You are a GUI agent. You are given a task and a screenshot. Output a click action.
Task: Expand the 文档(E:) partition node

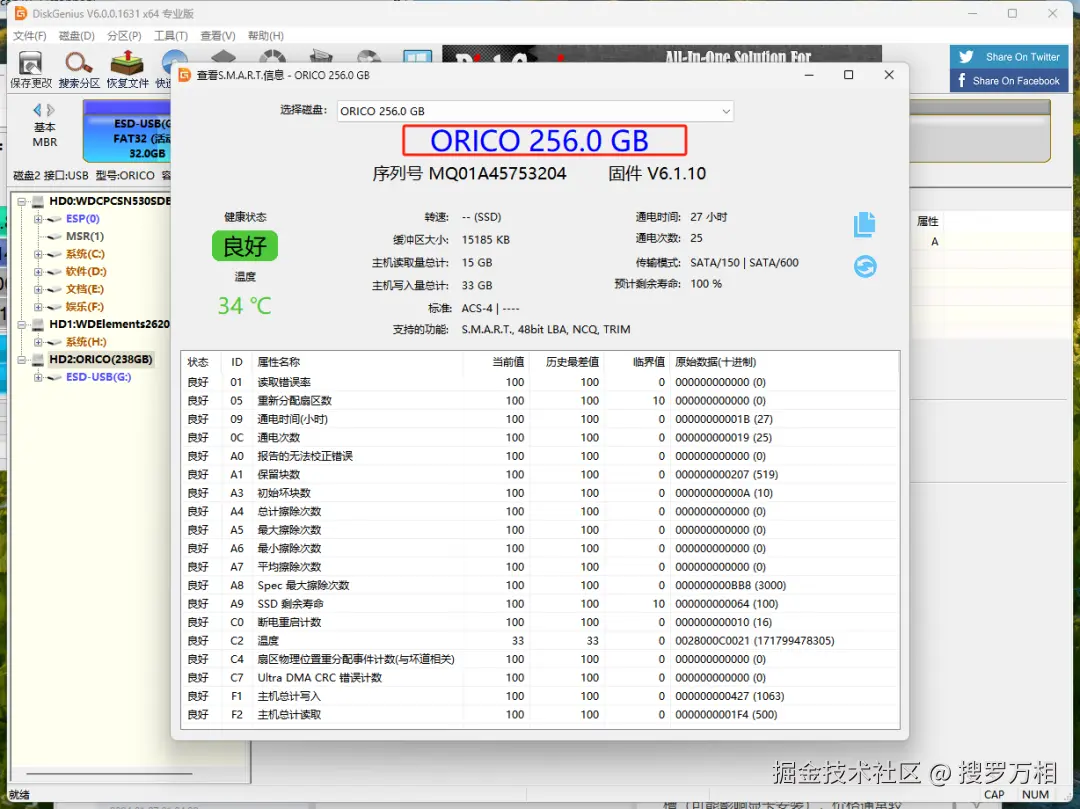pyautogui.click(x=38, y=289)
